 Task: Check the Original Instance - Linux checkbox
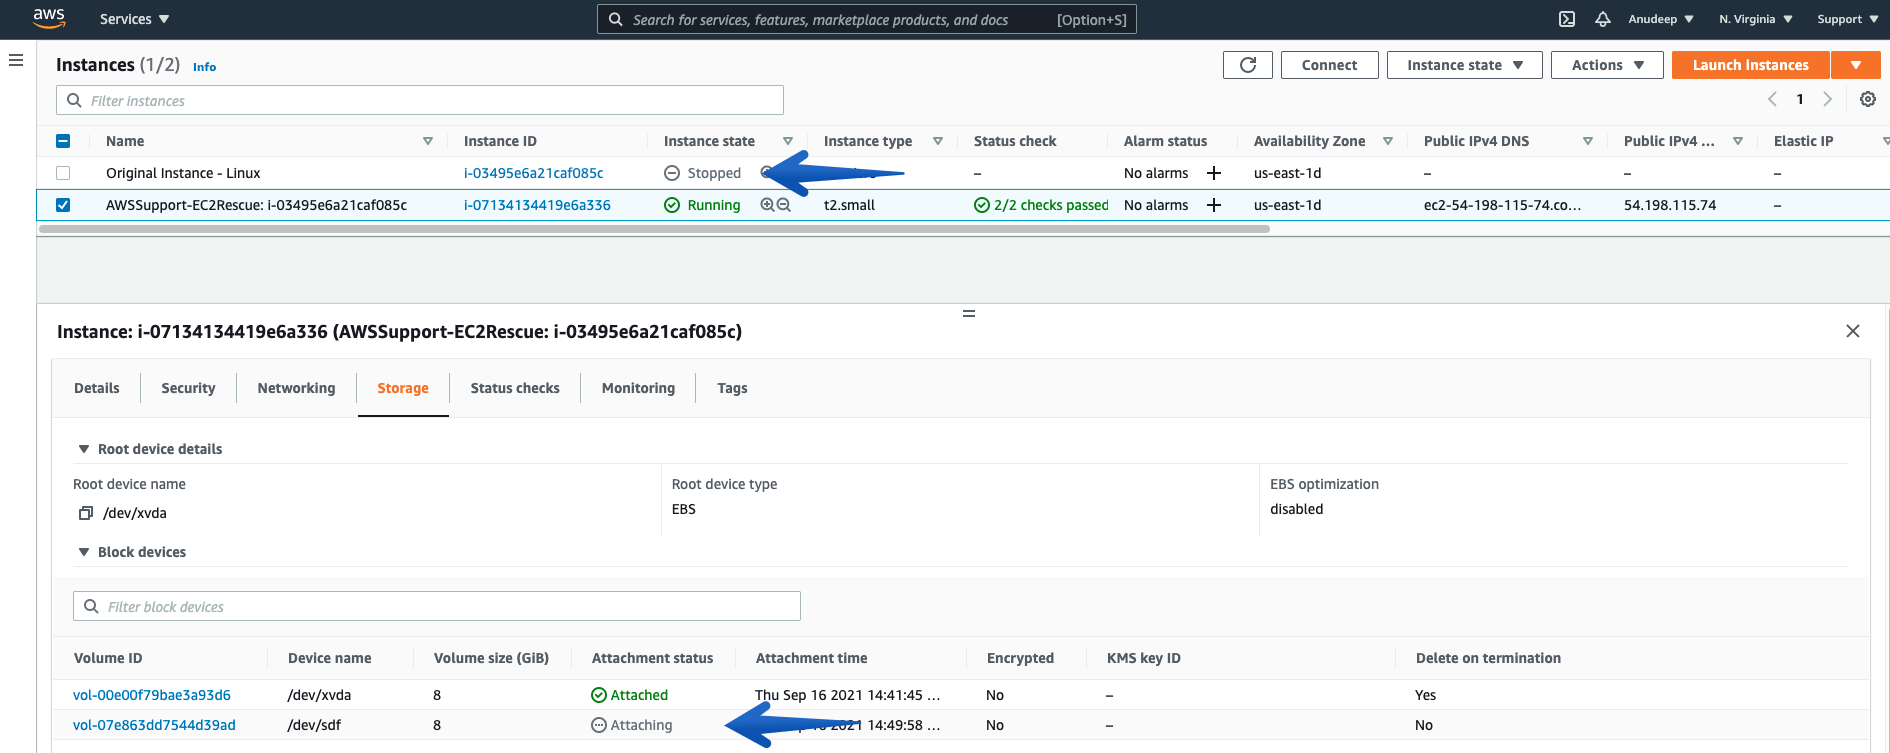(x=63, y=173)
